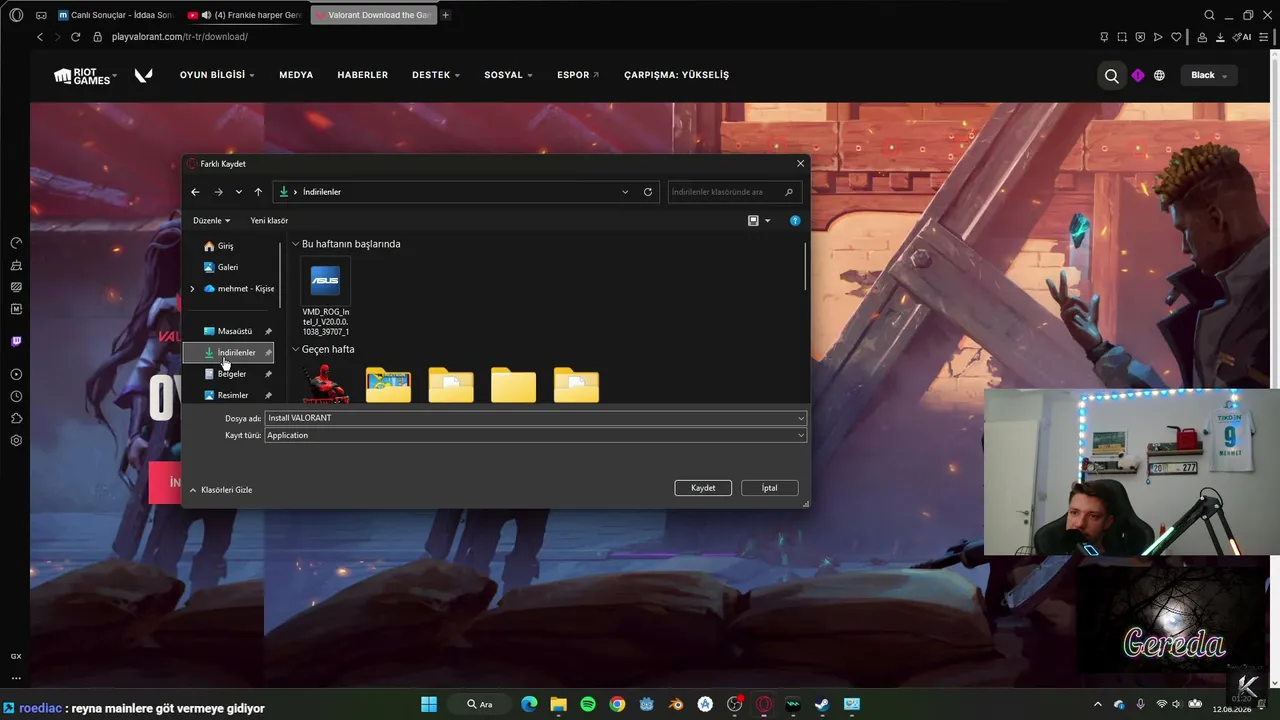1280x720 pixels.
Task: Open the help icon in save dialog
Action: pos(795,221)
